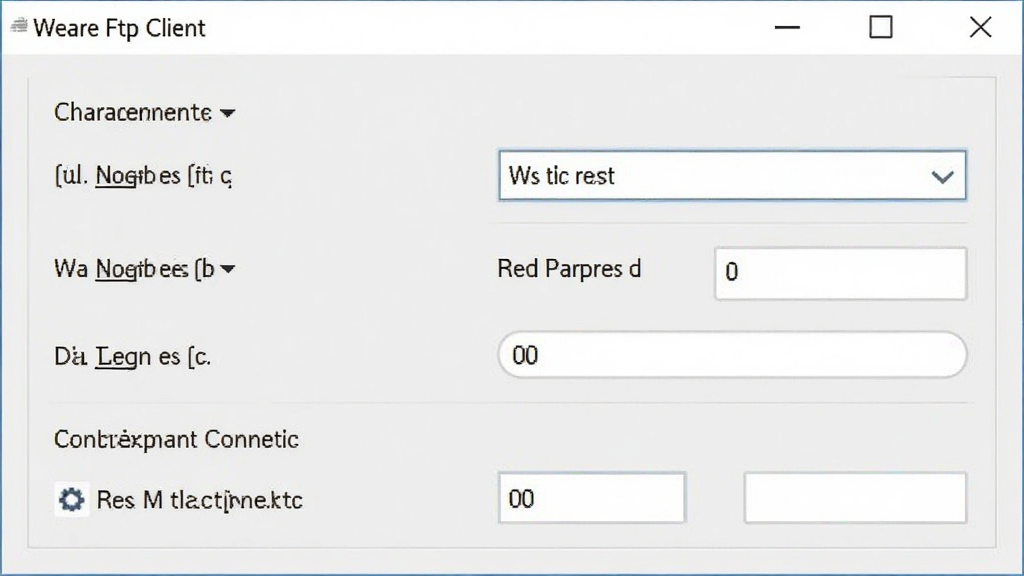Focus the rounded Da Legn es field
This screenshot has height=576, width=1024.
[x=732, y=355]
